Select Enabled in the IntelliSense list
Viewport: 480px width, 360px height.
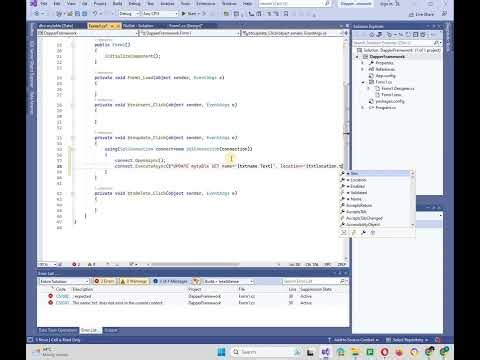click(x=375, y=186)
